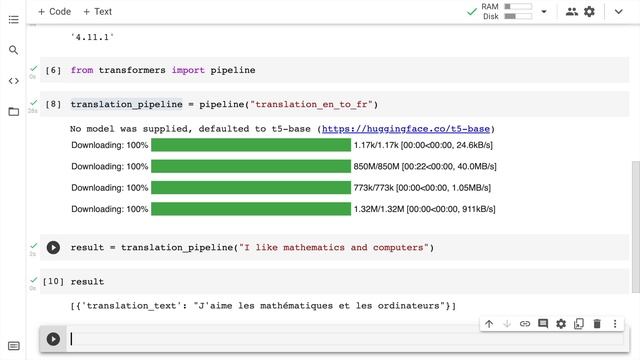Expand the runtime connection dropdown arrow

tap(544, 11)
